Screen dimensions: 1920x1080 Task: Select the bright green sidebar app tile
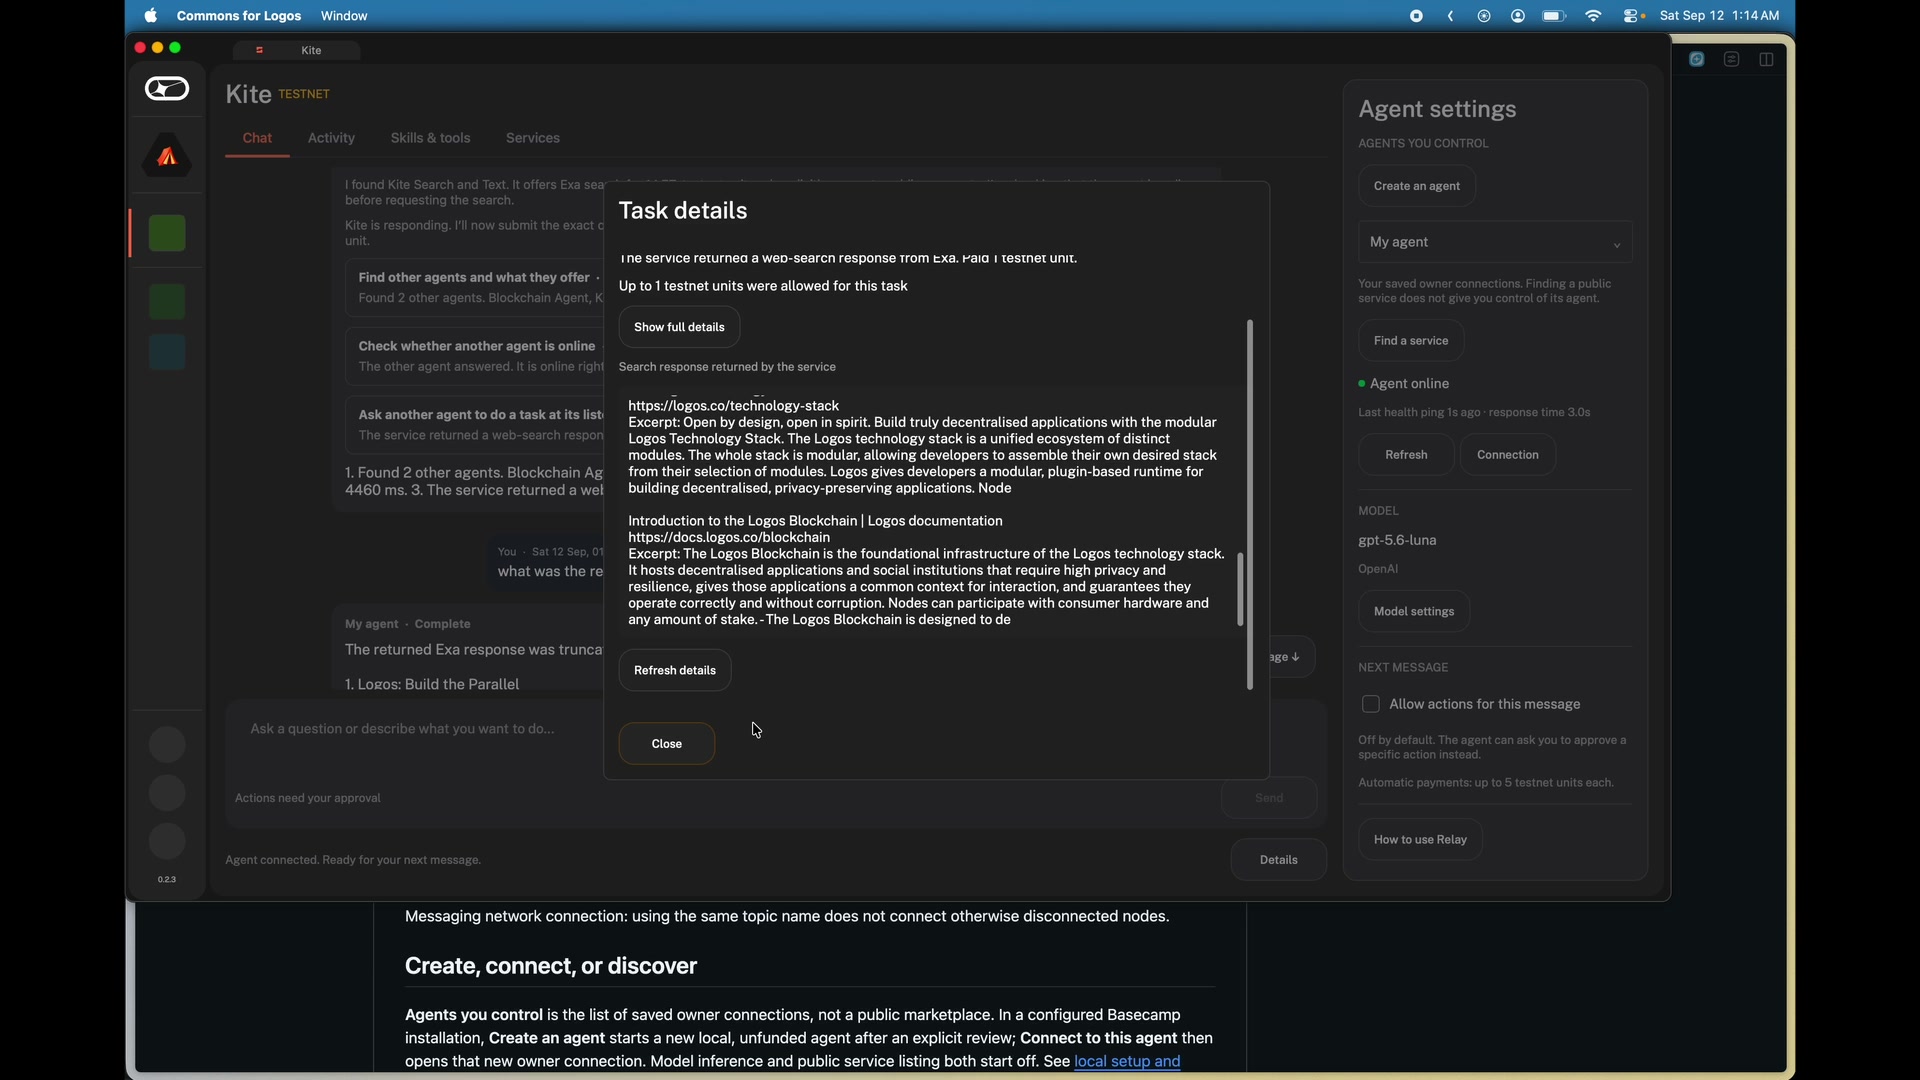click(x=167, y=234)
